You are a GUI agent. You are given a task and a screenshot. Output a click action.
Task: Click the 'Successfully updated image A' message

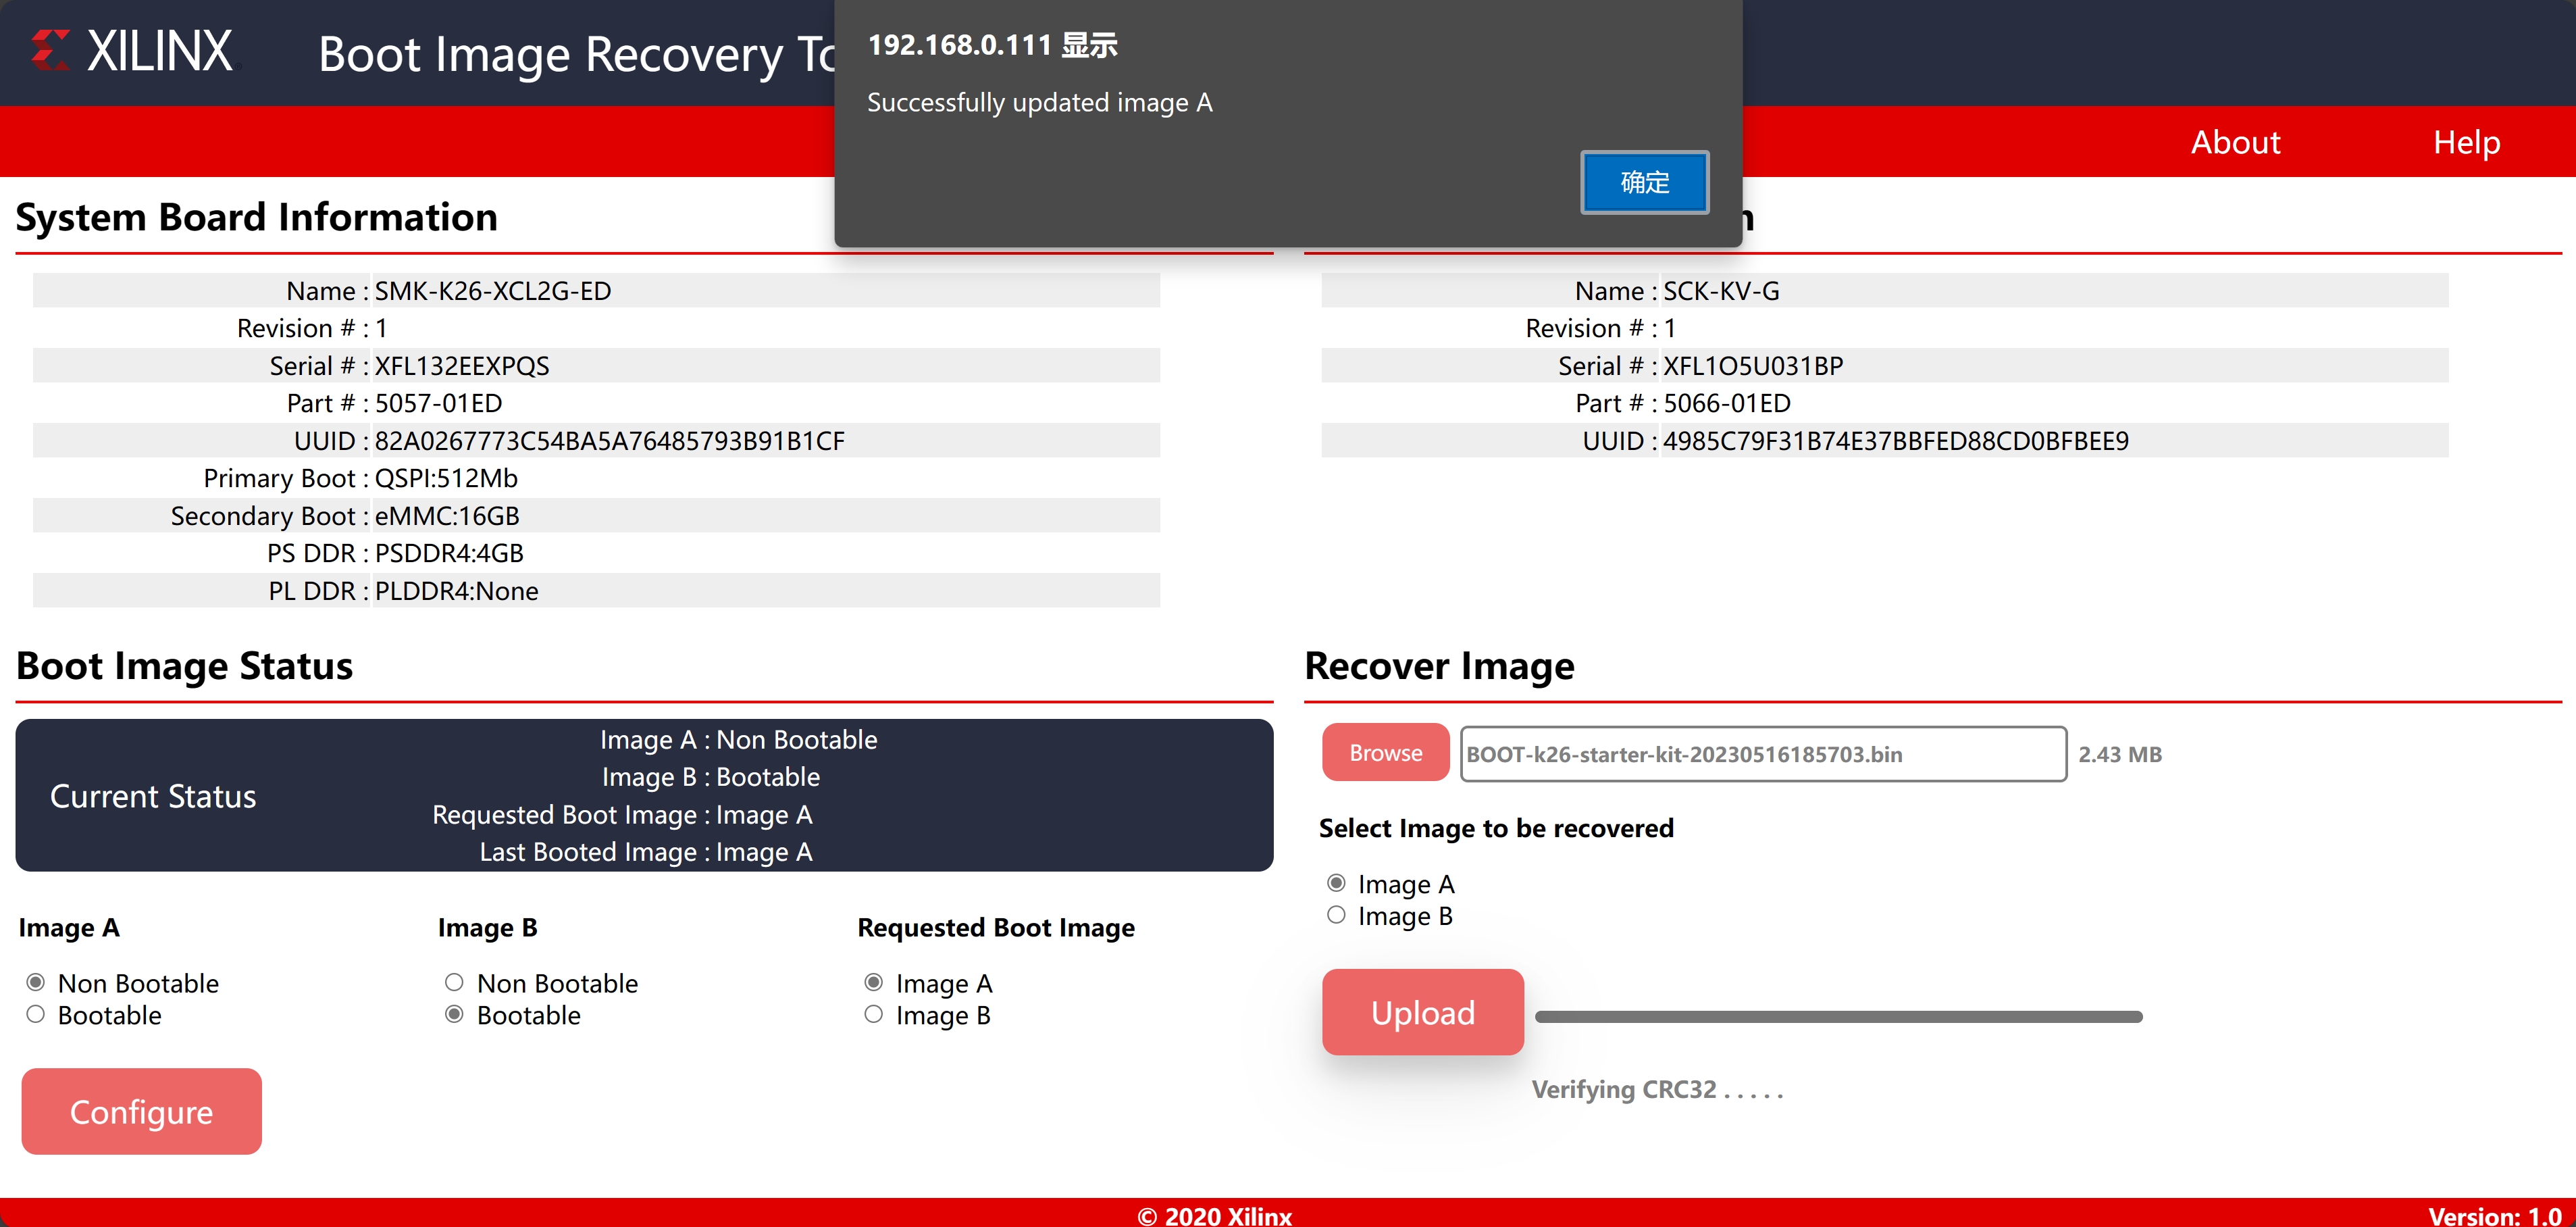(x=1040, y=102)
